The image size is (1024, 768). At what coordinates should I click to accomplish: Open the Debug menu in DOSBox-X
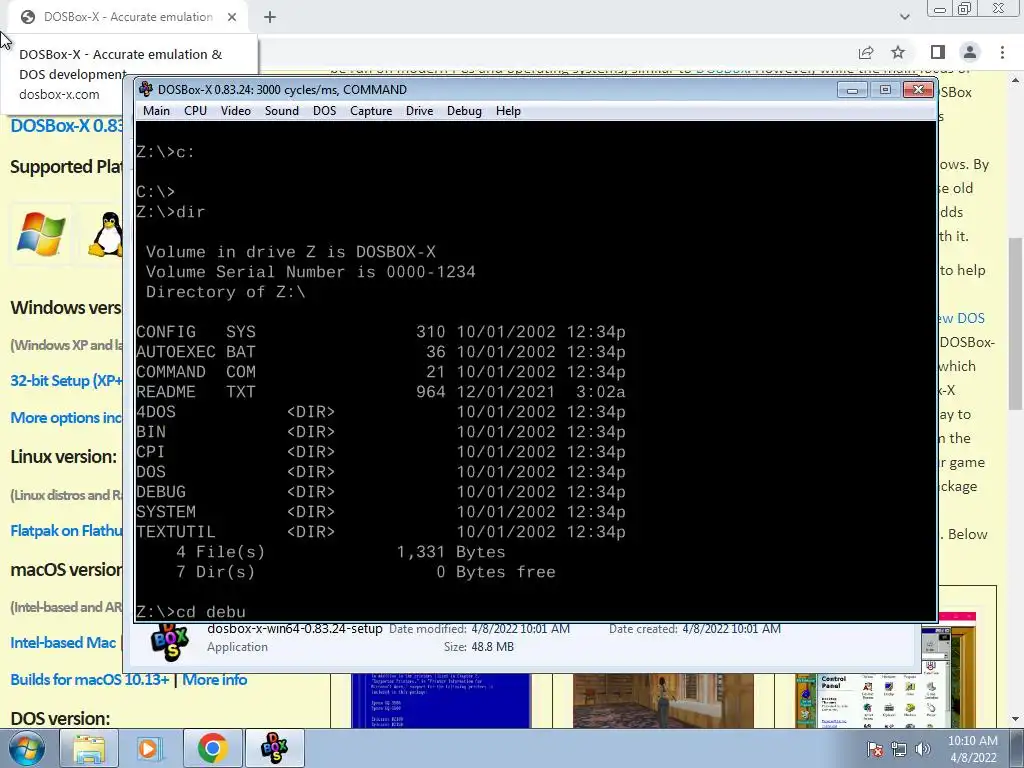coord(464,111)
